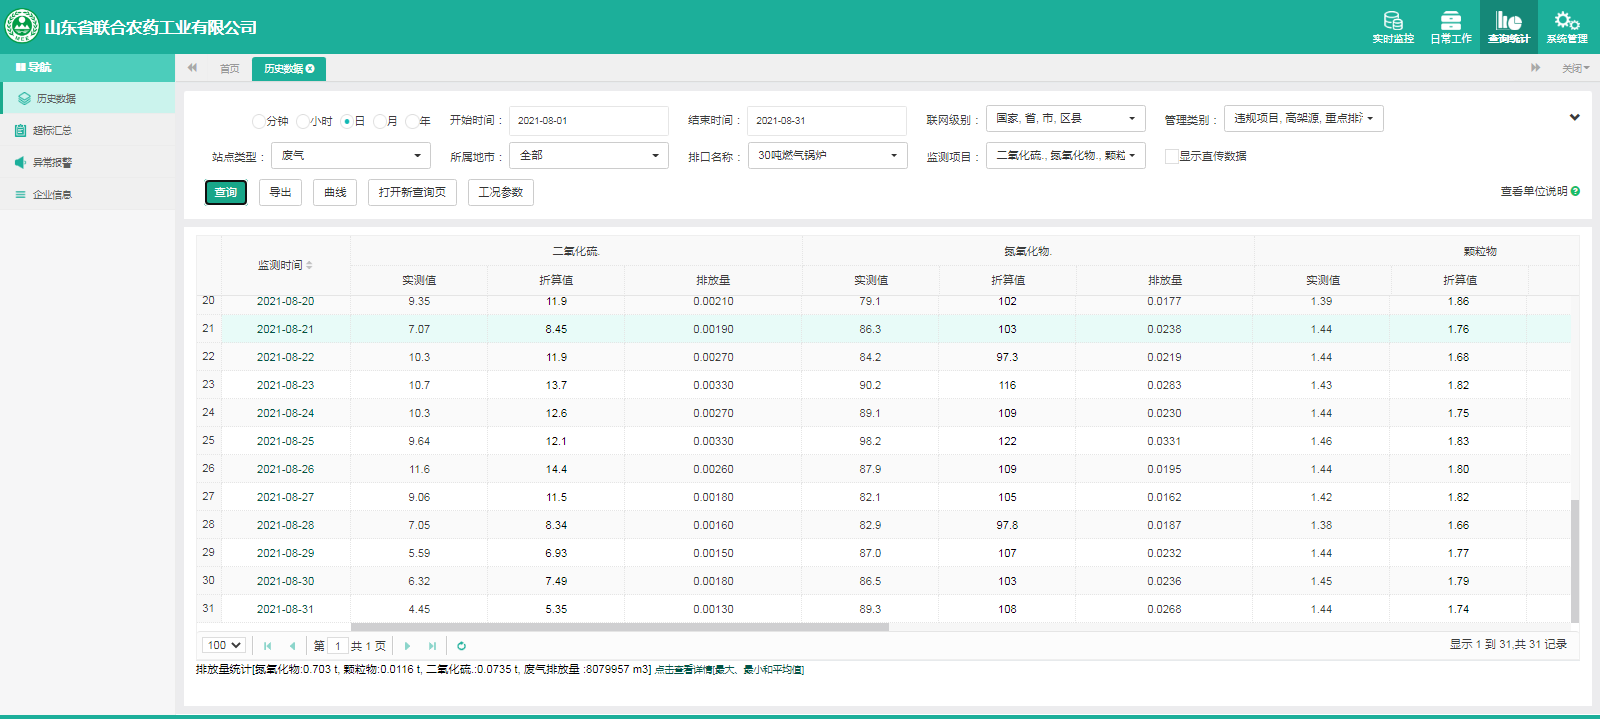Image resolution: width=1600 pixels, height=719 pixels.
Task: Open the page size 100 dropdown
Action: 224,646
